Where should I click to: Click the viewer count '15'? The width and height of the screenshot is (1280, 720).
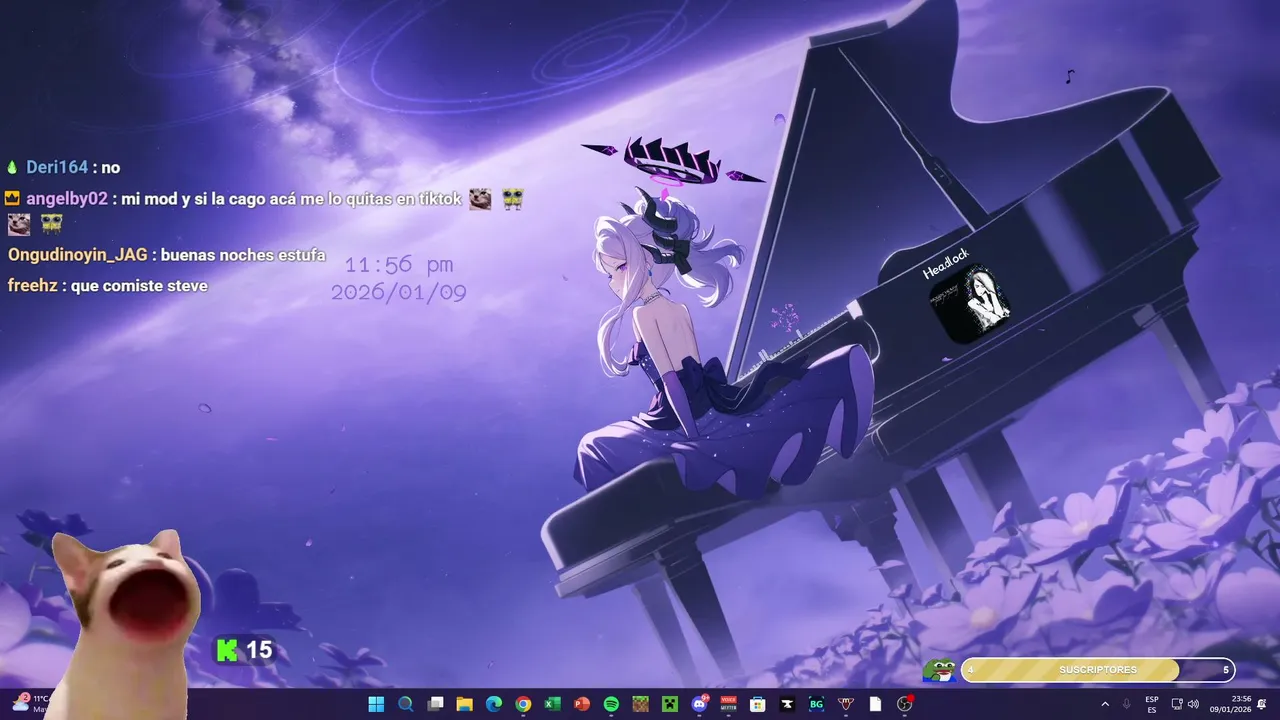click(259, 651)
